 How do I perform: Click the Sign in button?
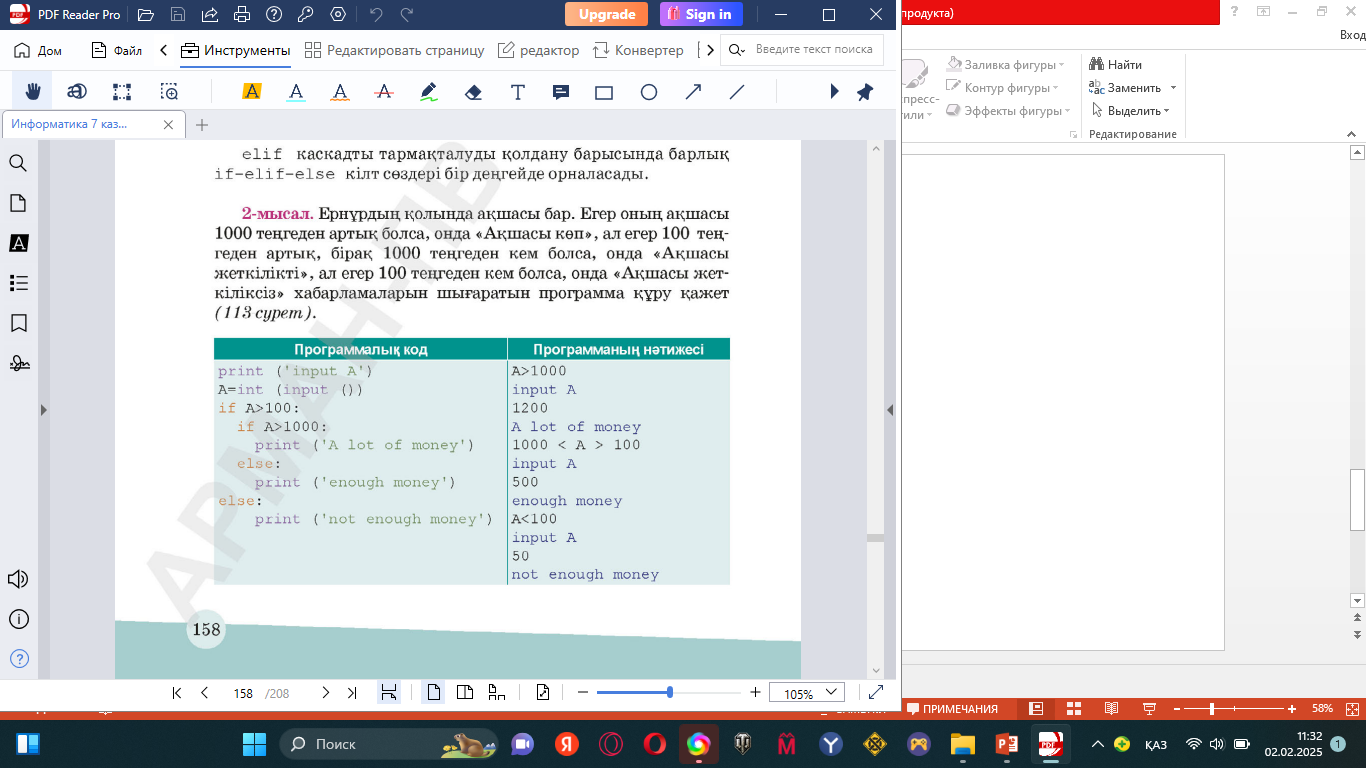click(x=701, y=14)
